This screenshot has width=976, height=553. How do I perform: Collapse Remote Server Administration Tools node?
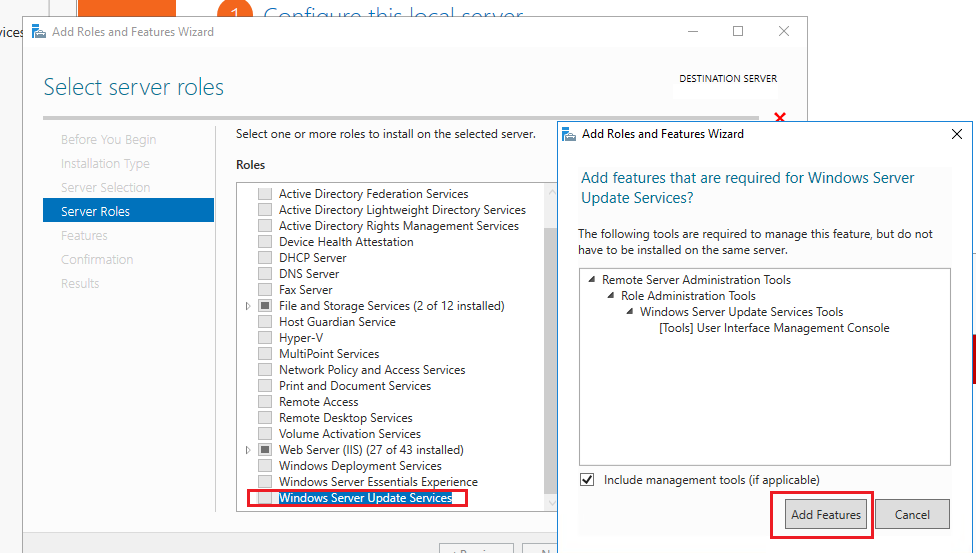coord(592,280)
